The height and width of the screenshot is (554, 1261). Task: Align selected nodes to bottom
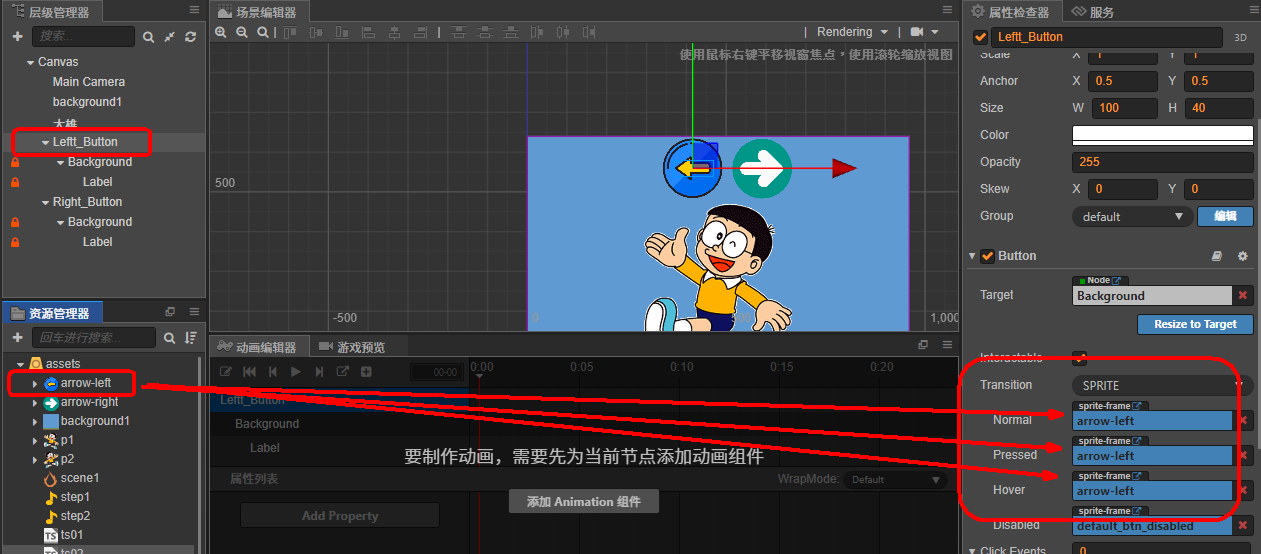[342, 32]
